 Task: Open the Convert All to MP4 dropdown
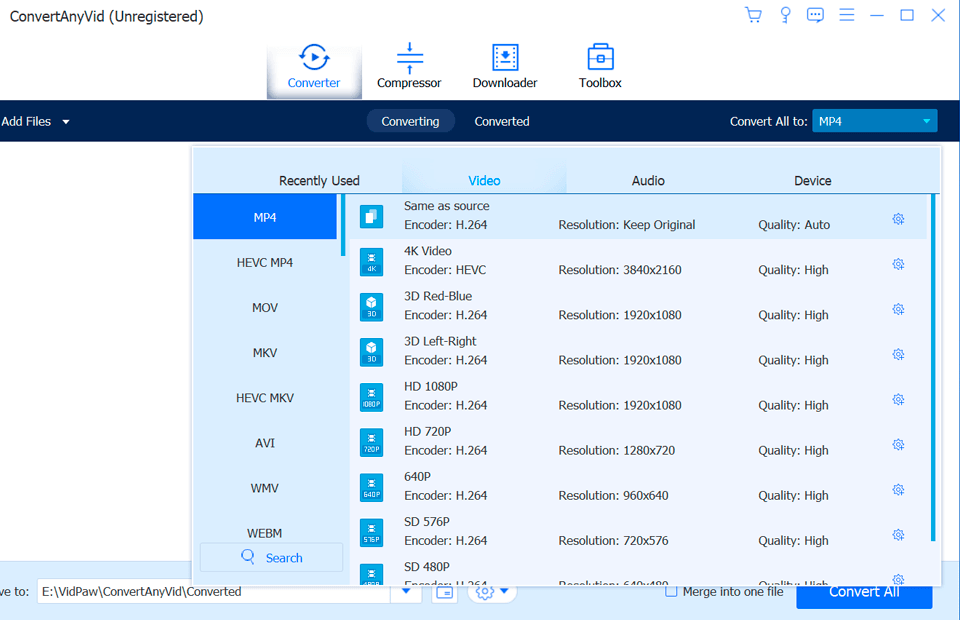(x=874, y=120)
